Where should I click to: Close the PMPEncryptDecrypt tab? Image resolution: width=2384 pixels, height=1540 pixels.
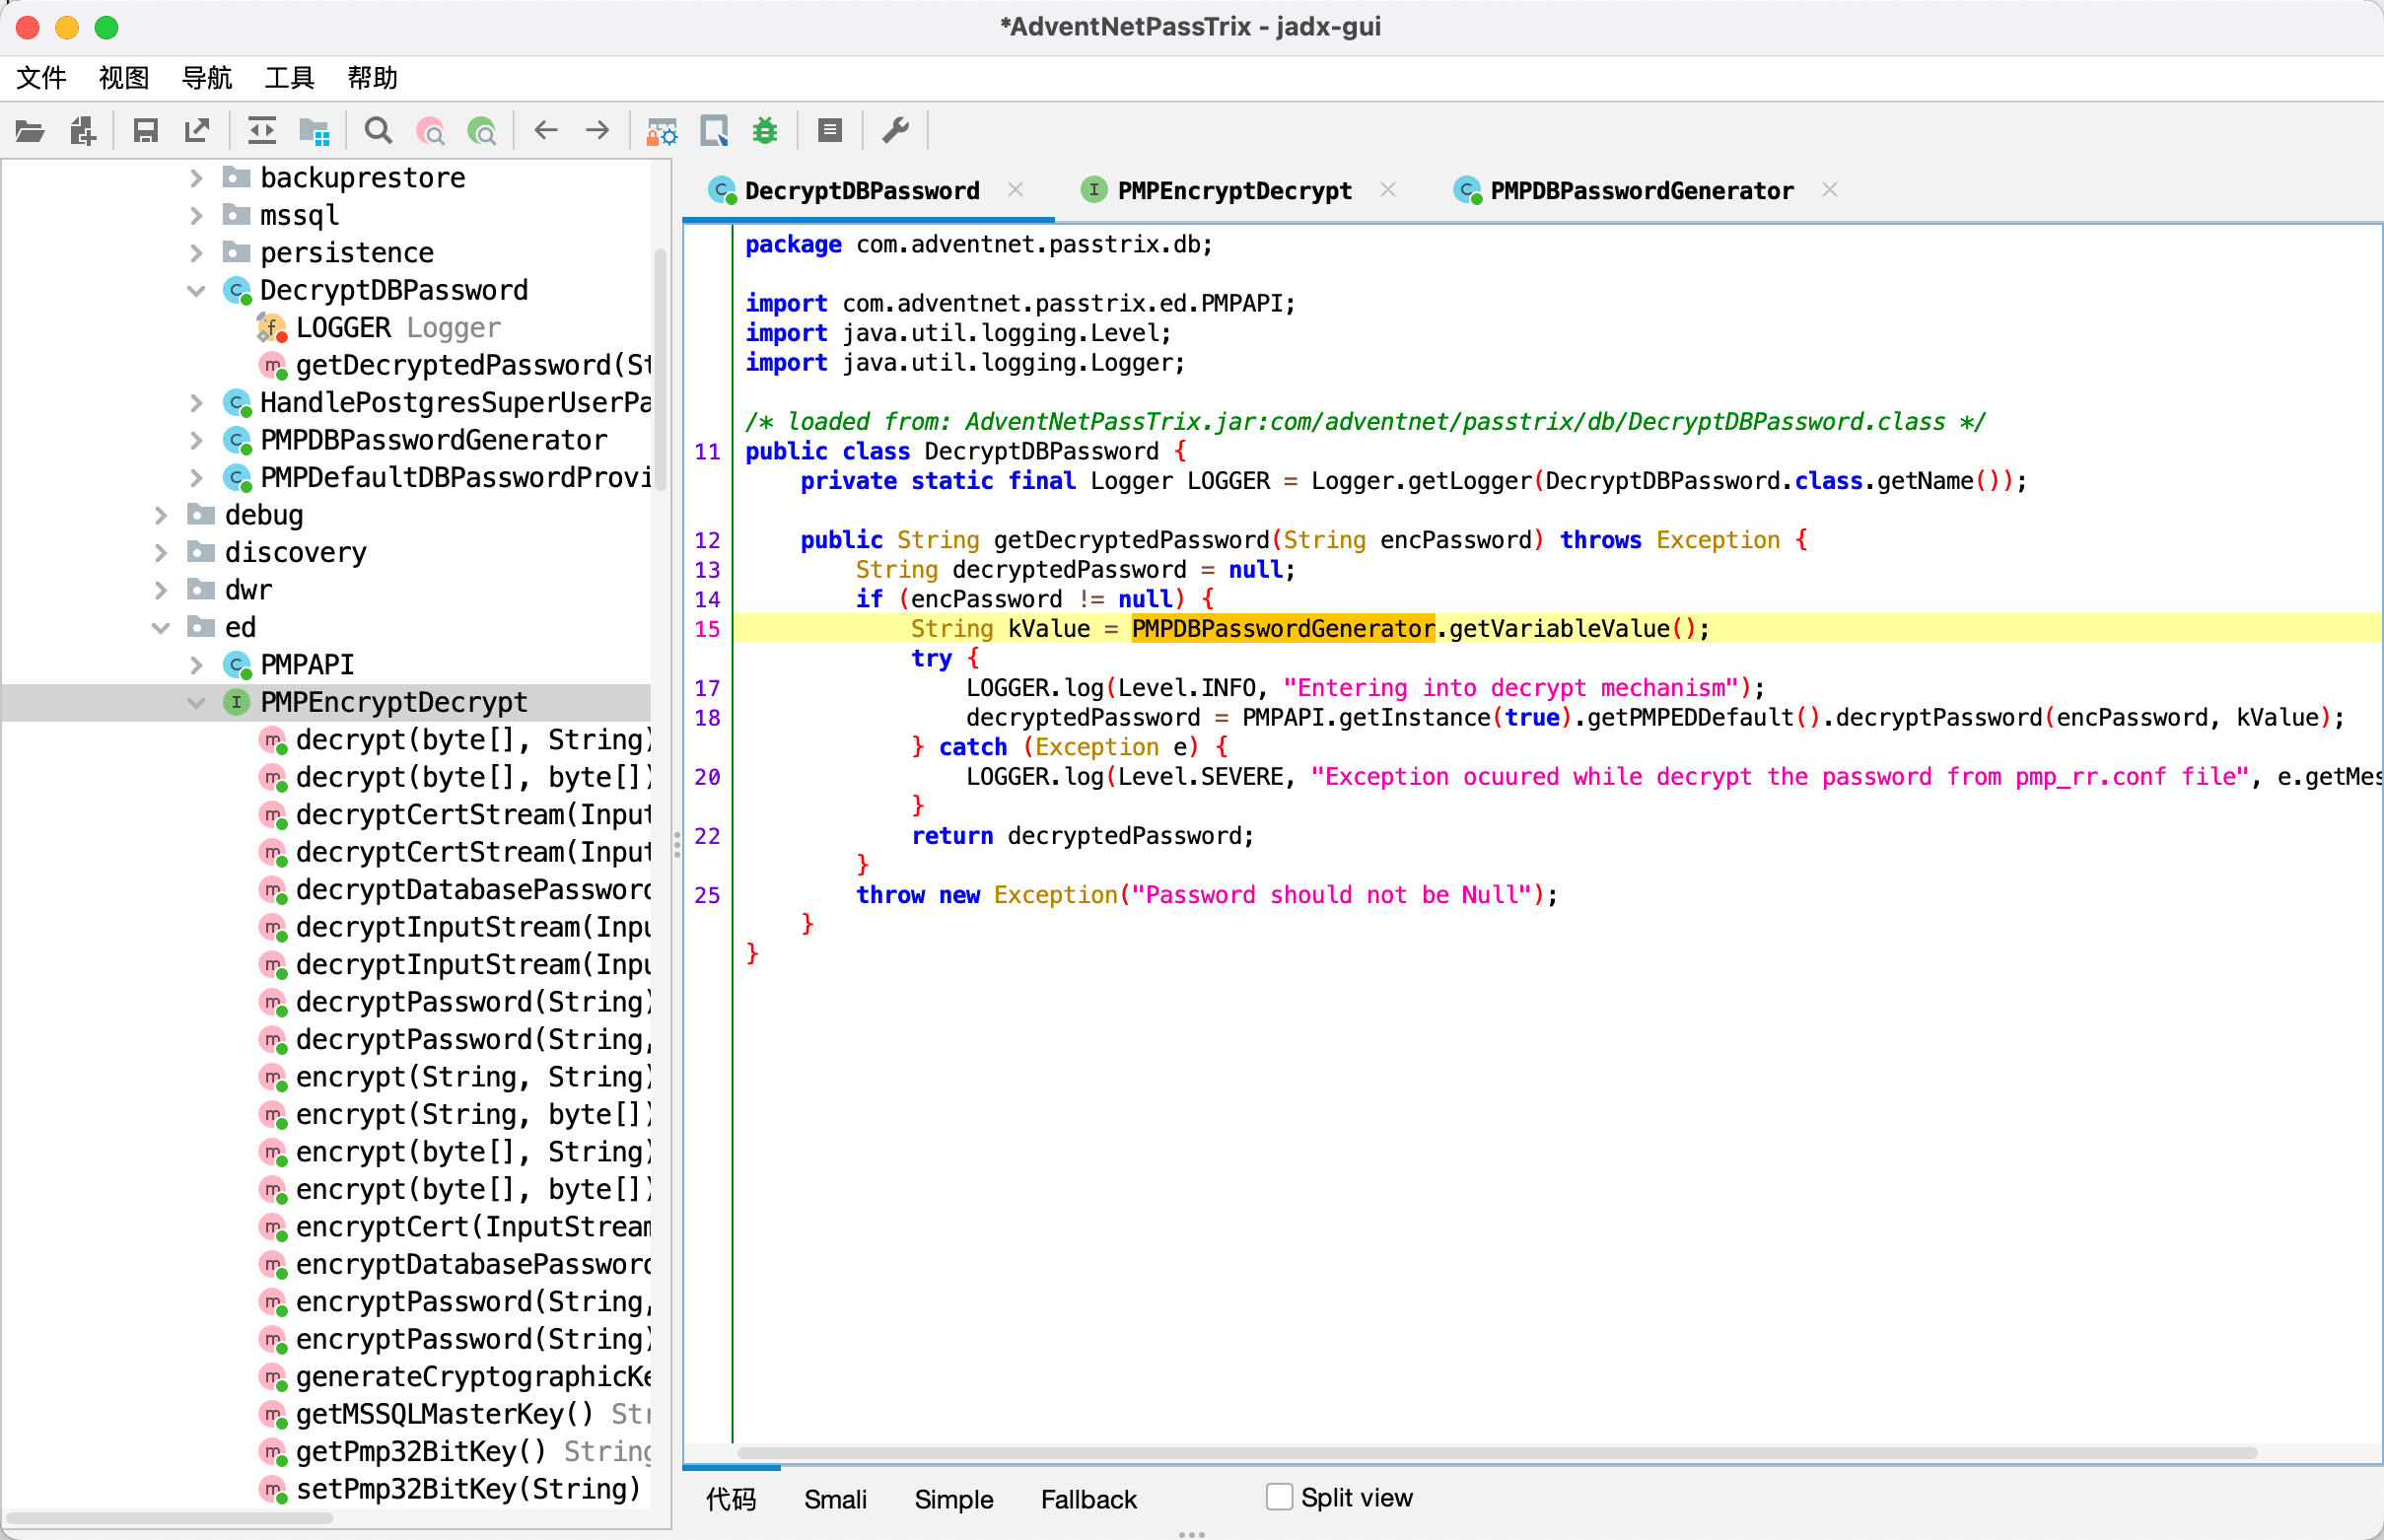(1388, 189)
